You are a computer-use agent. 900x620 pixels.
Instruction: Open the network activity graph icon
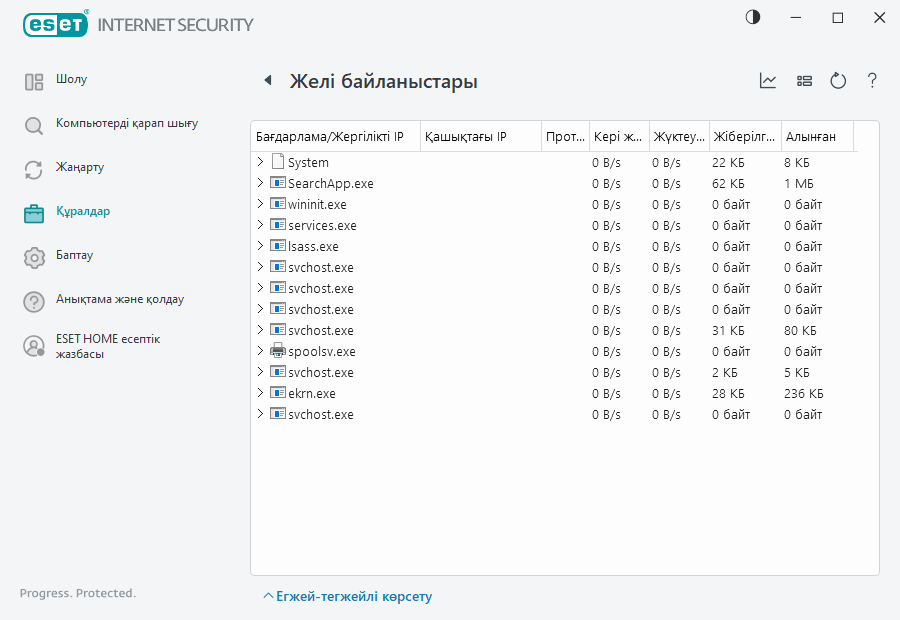coord(768,81)
